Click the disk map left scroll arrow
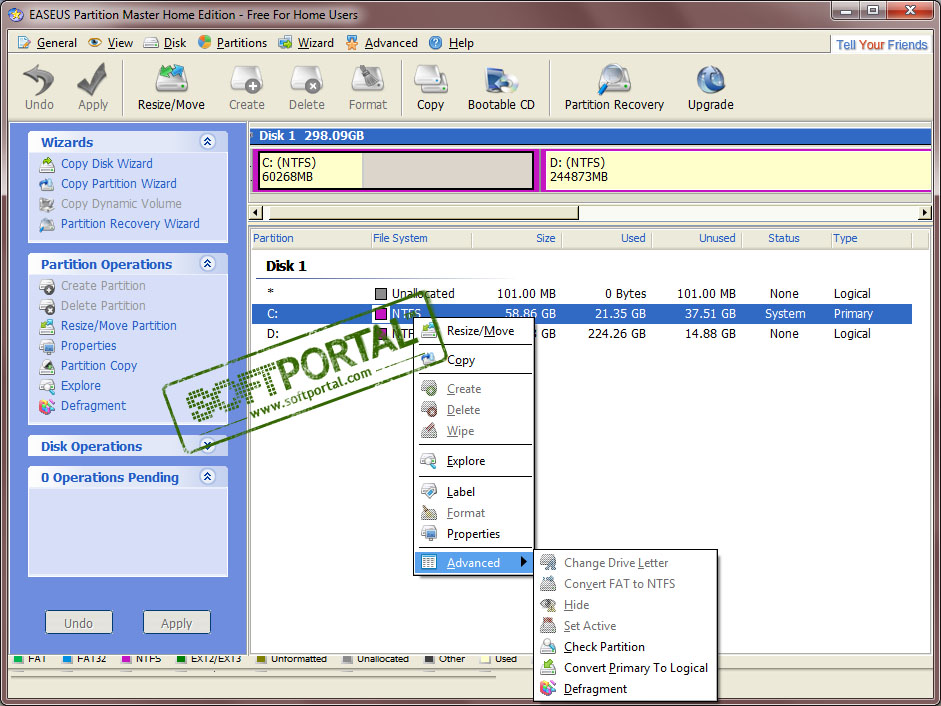This screenshot has height=706, width=941. click(256, 213)
